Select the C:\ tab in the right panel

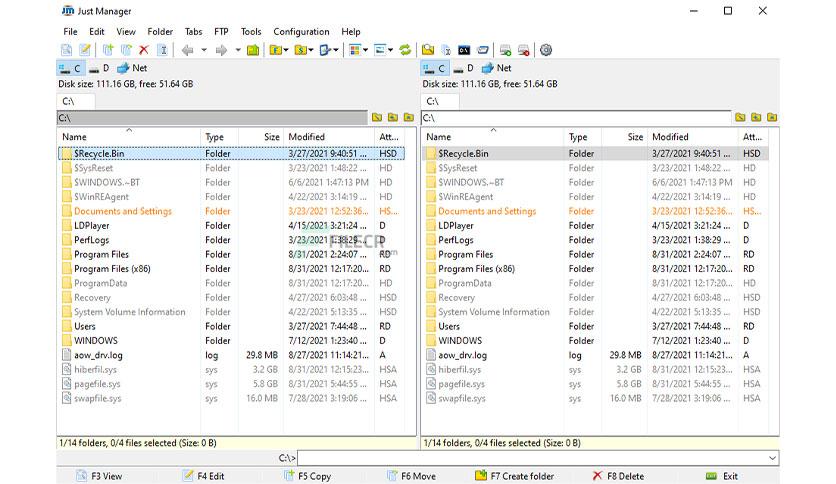[440, 101]
